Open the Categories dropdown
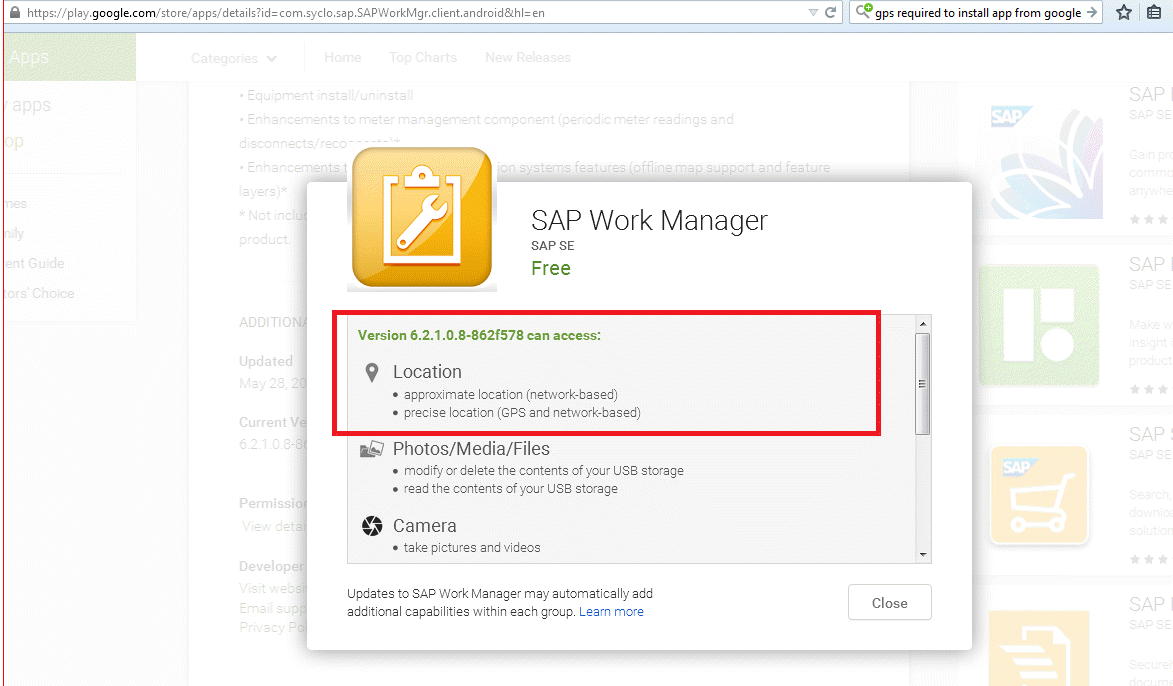1173x686 pixels. 233,58
